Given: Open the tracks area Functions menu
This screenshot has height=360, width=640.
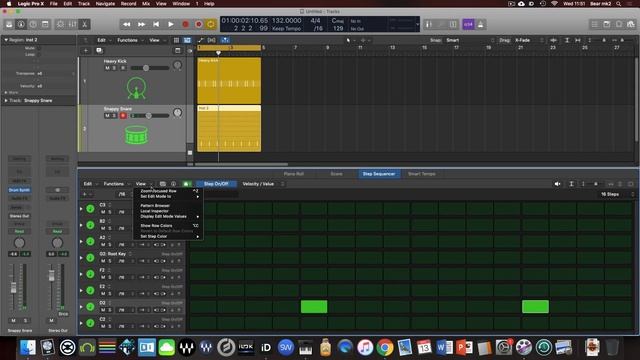Looking at the screenshot, I should (x=129, y=40).
